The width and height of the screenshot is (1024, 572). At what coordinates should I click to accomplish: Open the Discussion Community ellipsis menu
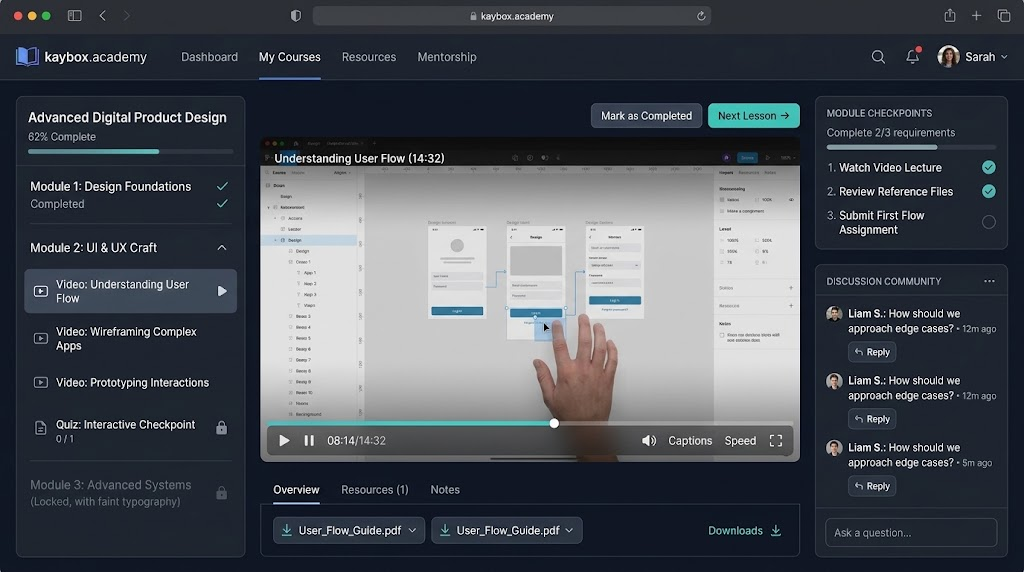(x=989, y=281)
